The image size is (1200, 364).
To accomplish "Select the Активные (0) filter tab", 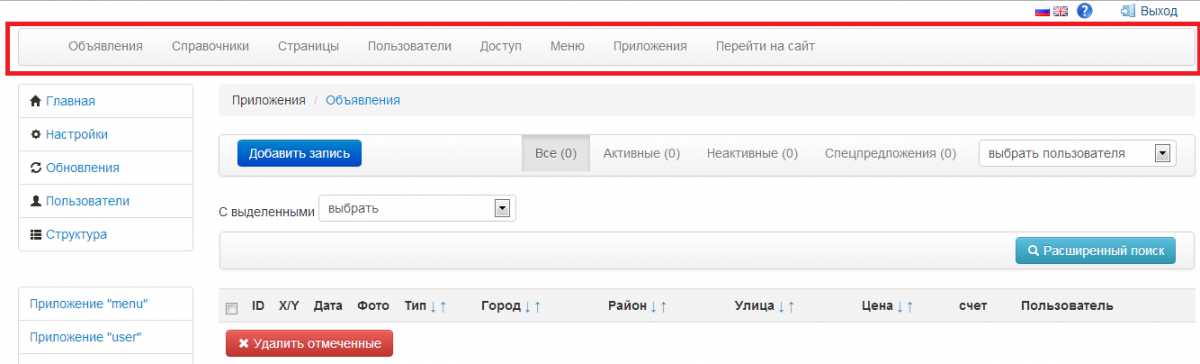I will (641, 154).
